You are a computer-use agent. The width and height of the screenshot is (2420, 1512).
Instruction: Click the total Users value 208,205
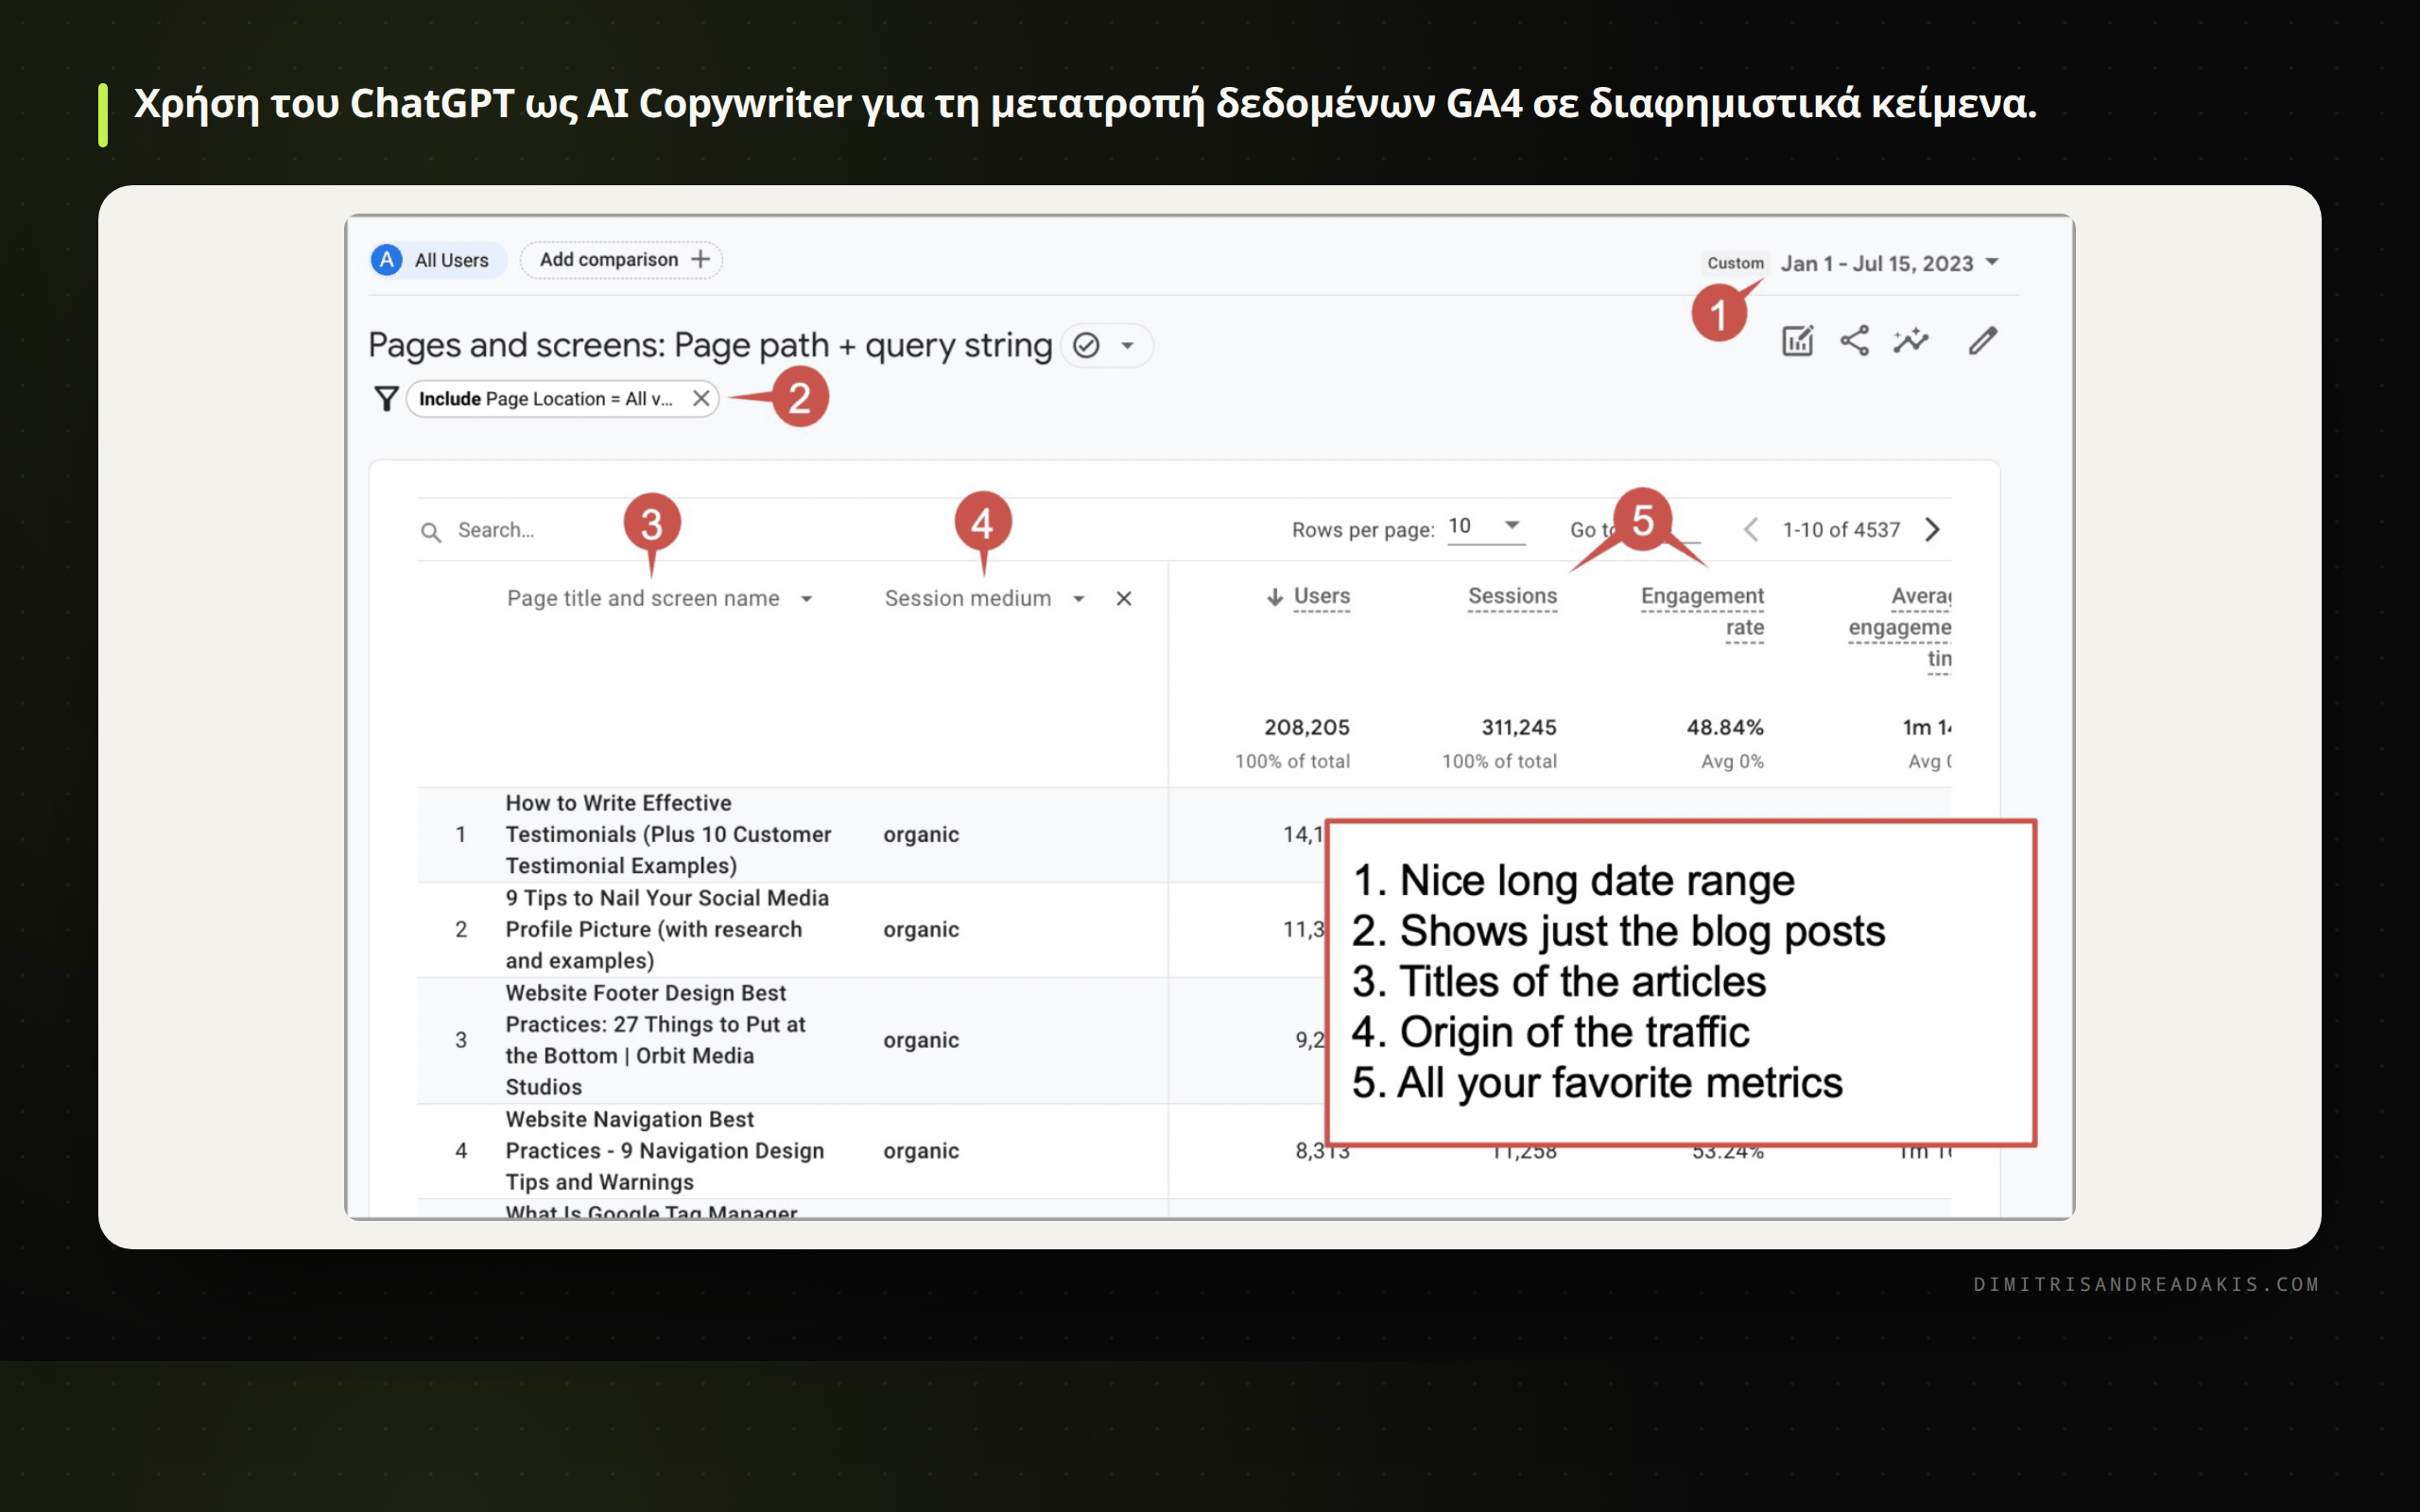pyautogui.click(x=1306, y=727)
